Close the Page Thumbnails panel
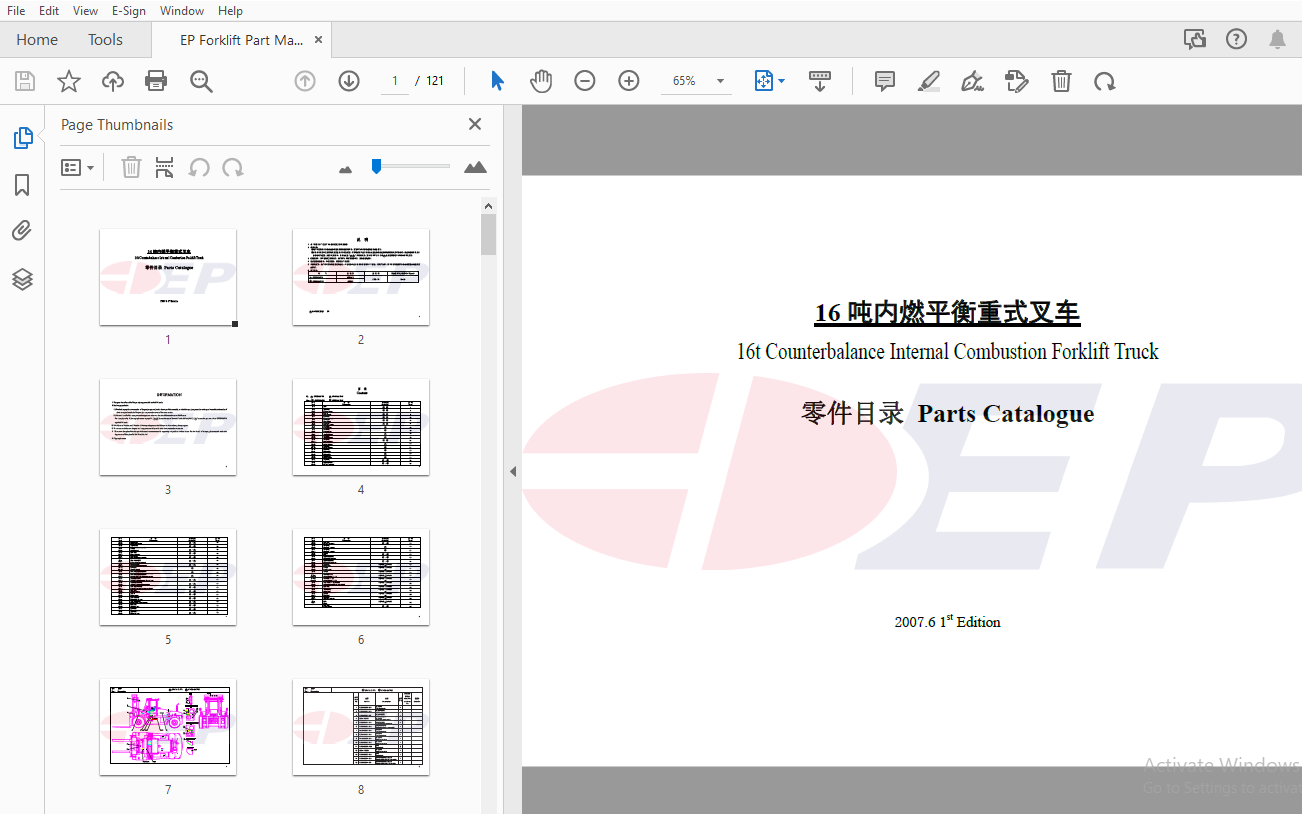Image resolution: width=1302 pixels, height=814 pixels. click(475, 124)
